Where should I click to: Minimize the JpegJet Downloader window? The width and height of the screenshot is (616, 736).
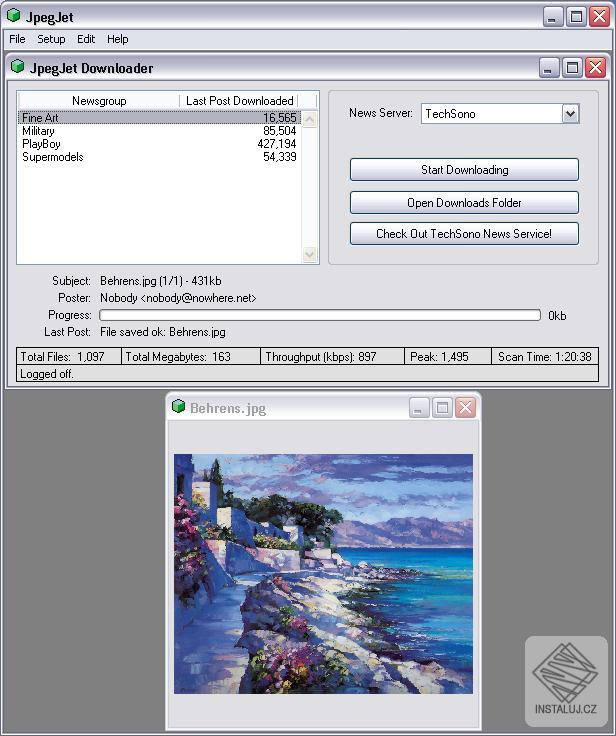[548, 69]
